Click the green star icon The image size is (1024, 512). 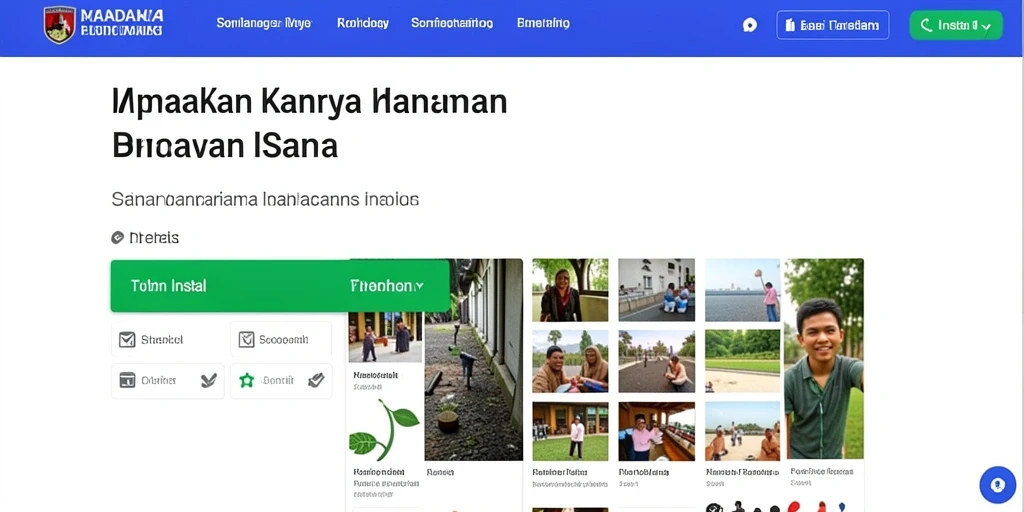[246, 380]
